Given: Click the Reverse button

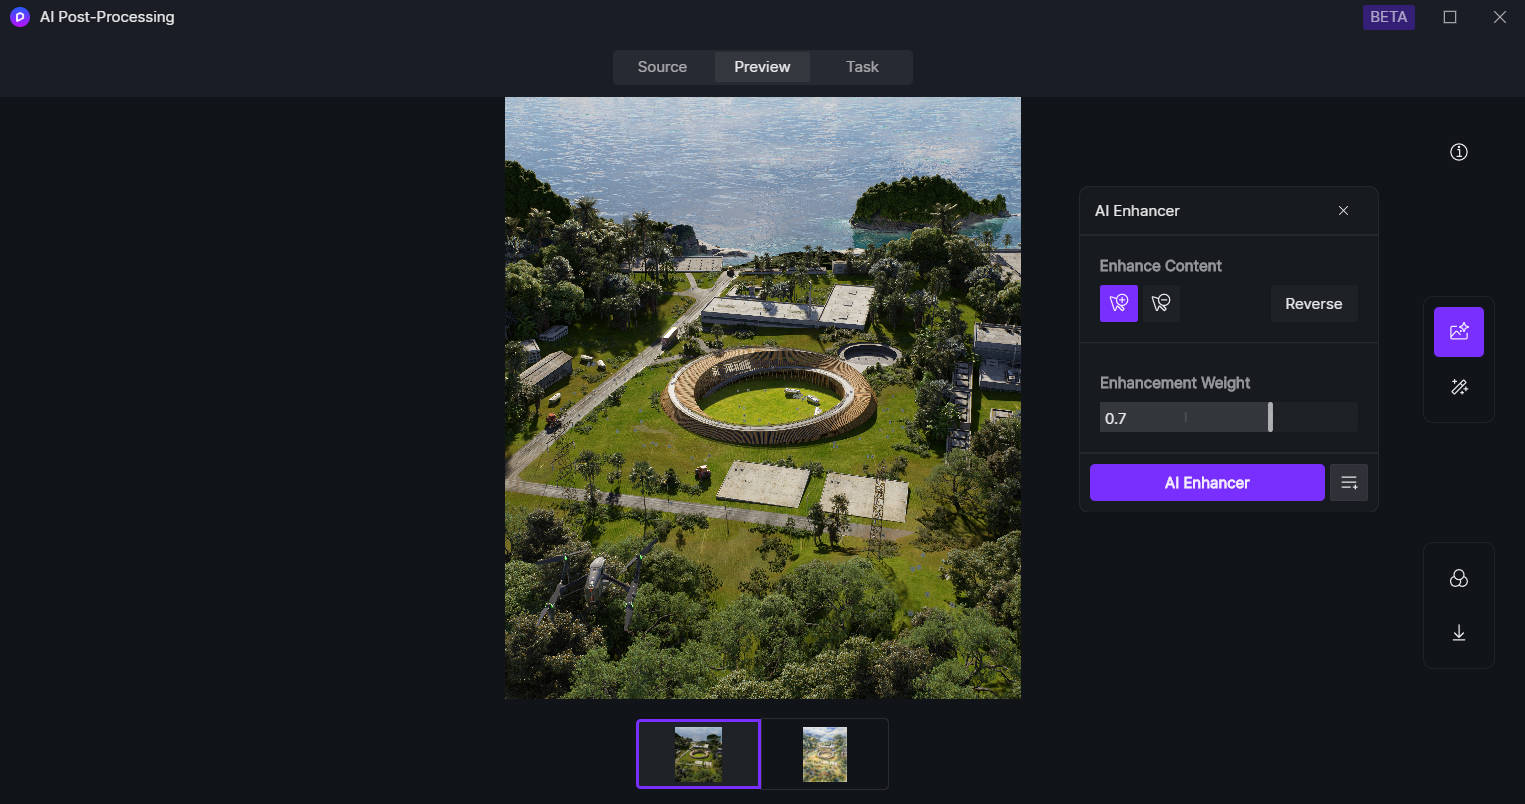Looking at the screenshot, I should [x=1313, y=304].
